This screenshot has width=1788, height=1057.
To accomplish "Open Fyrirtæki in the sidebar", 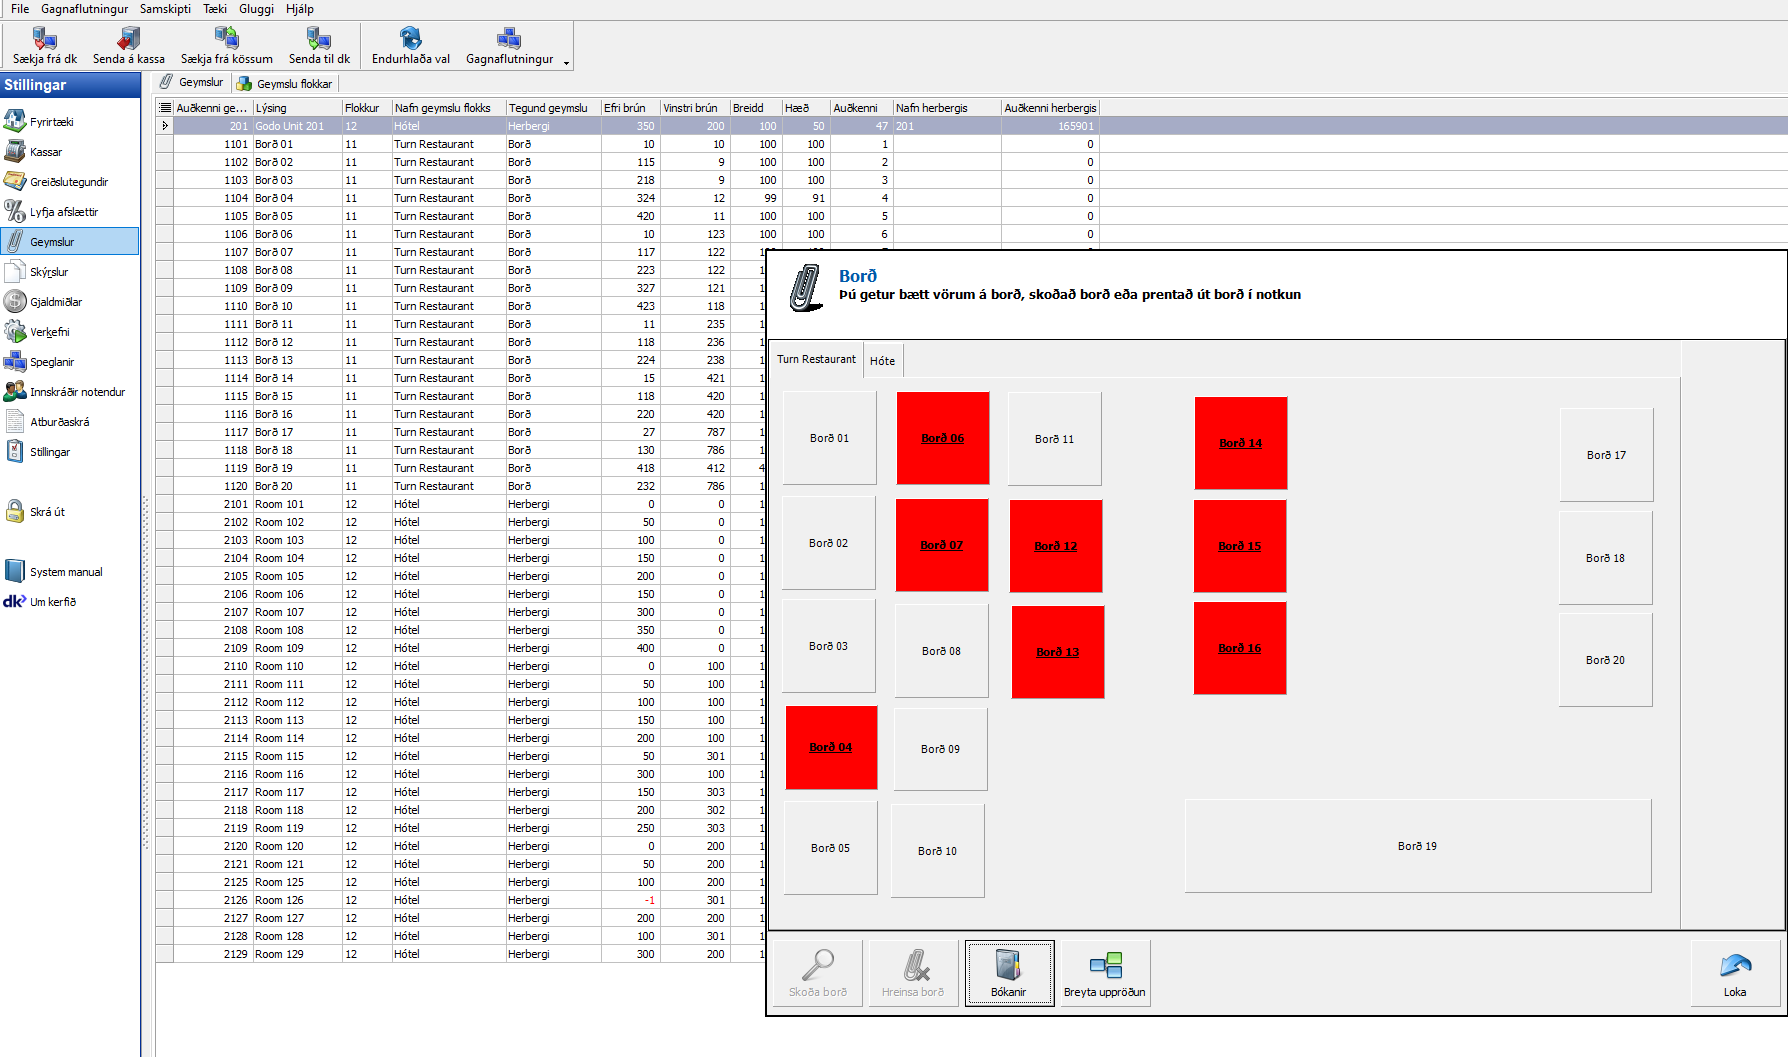I will click(51, 122).
